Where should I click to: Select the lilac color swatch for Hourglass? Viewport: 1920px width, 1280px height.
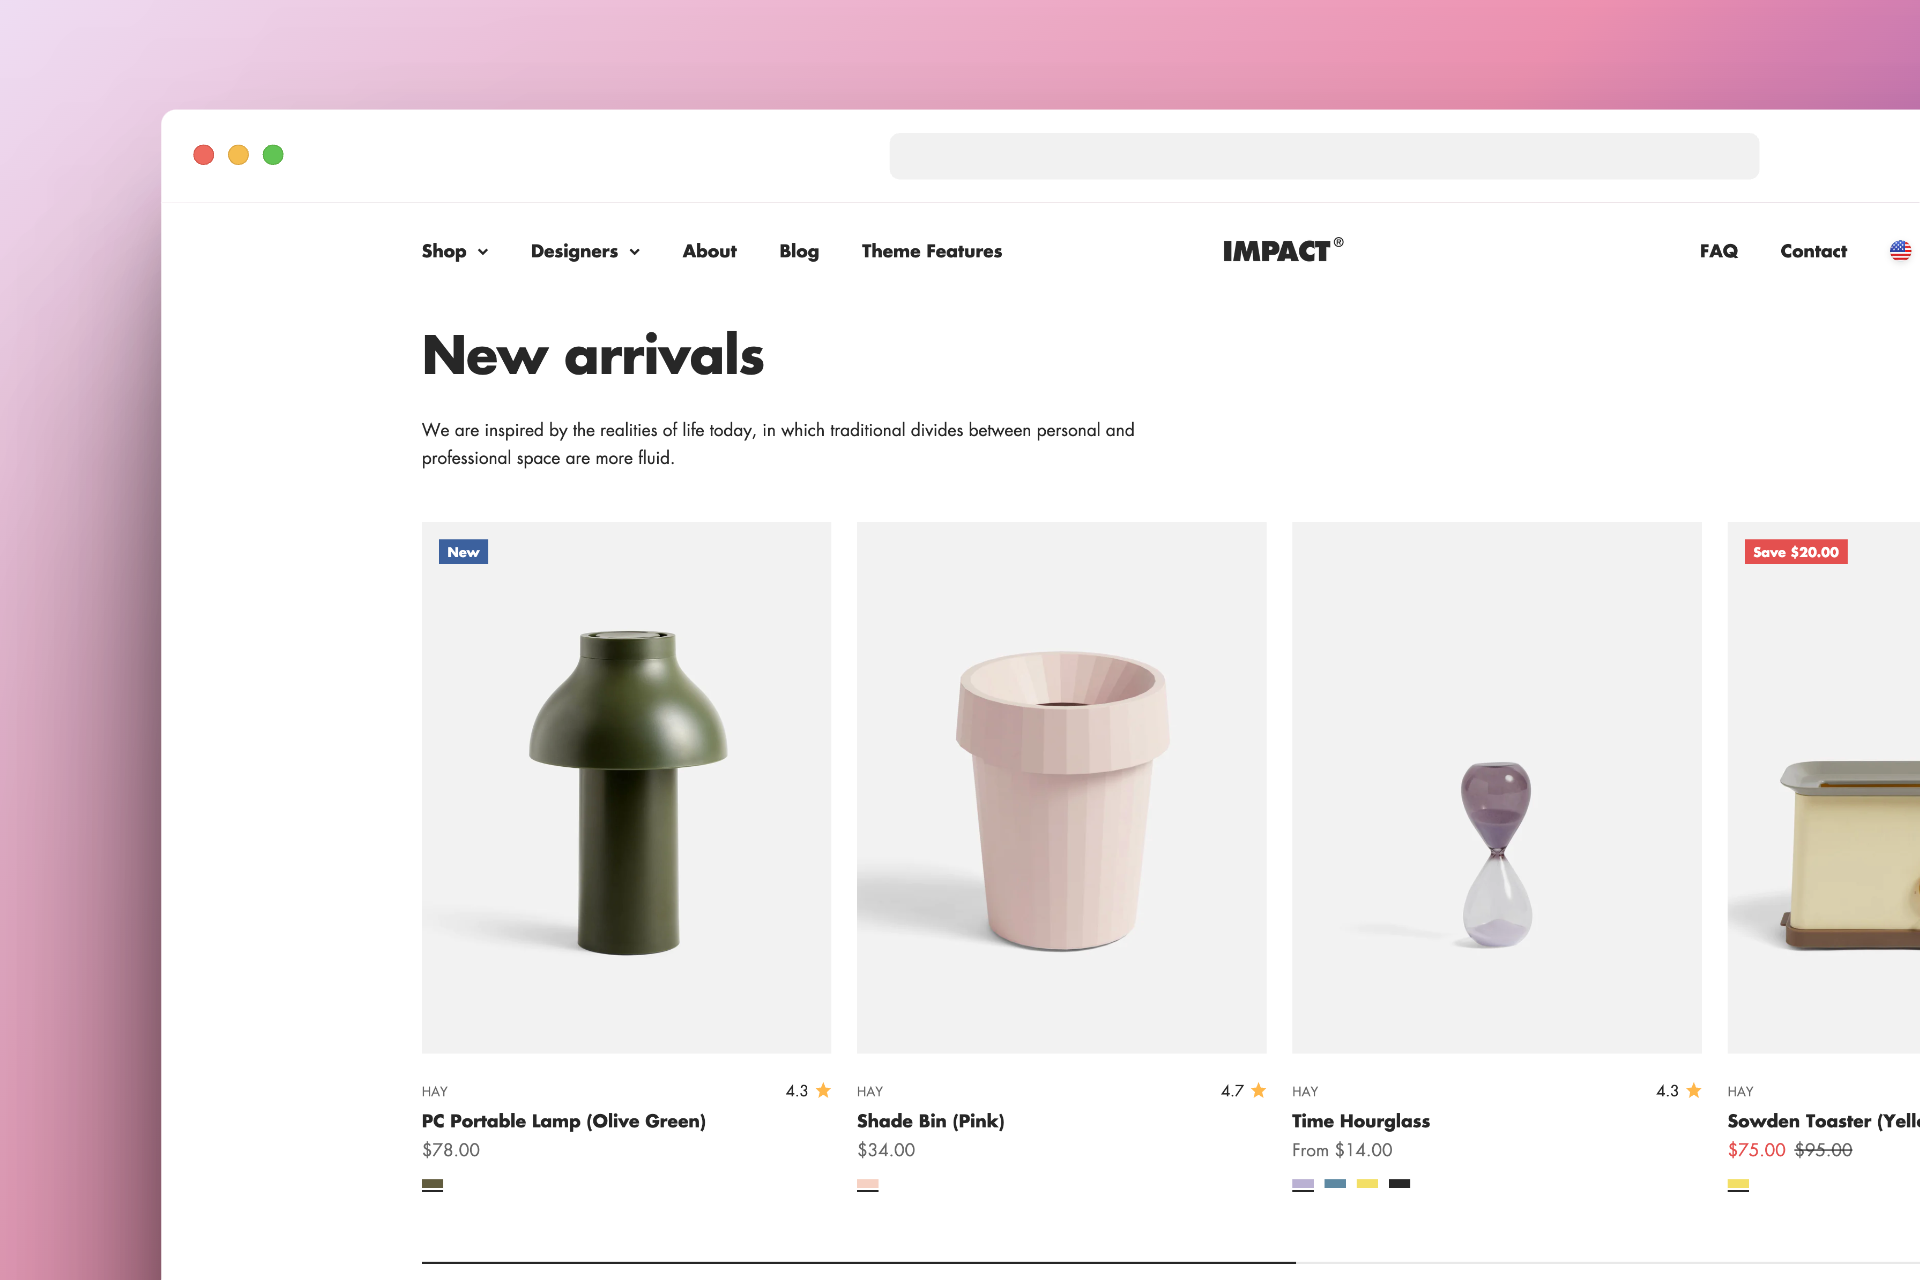pyautogui.click(x=1303, y=1184)
